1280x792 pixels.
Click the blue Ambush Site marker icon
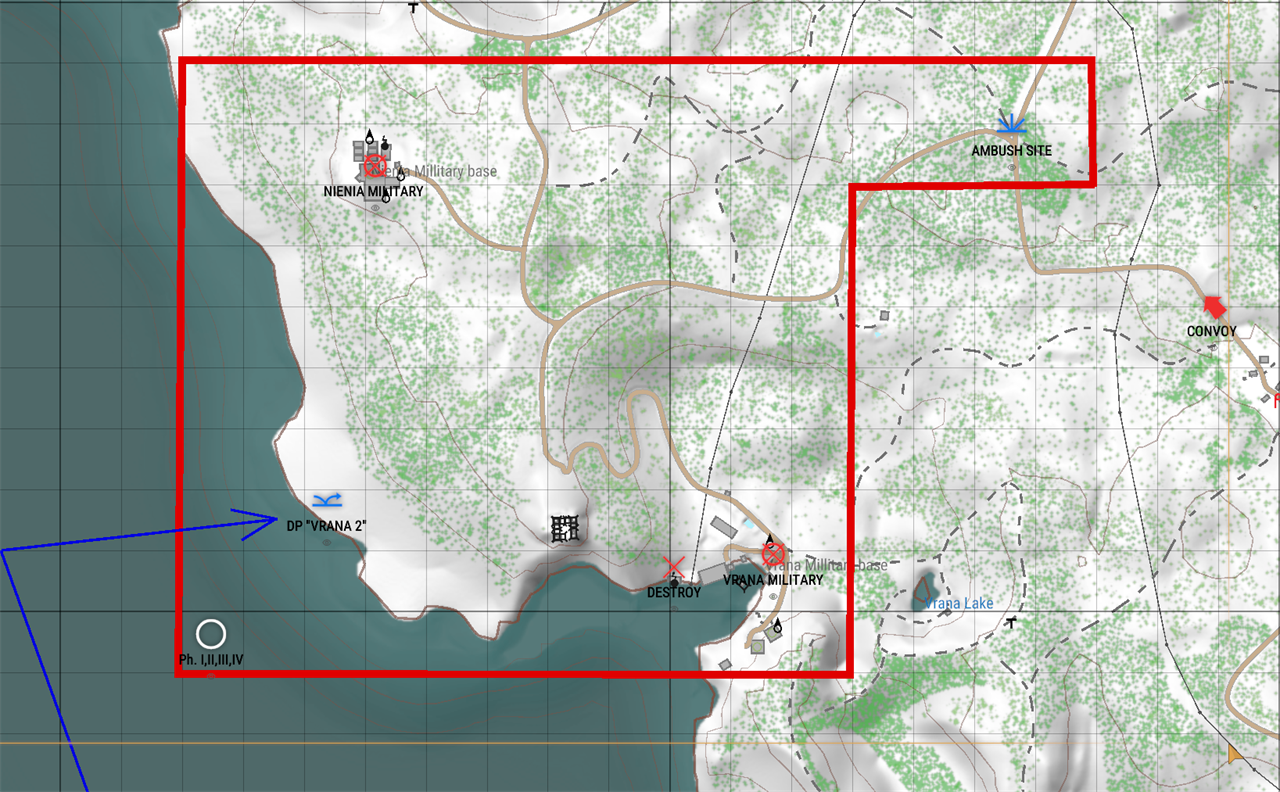(1011, 125)
